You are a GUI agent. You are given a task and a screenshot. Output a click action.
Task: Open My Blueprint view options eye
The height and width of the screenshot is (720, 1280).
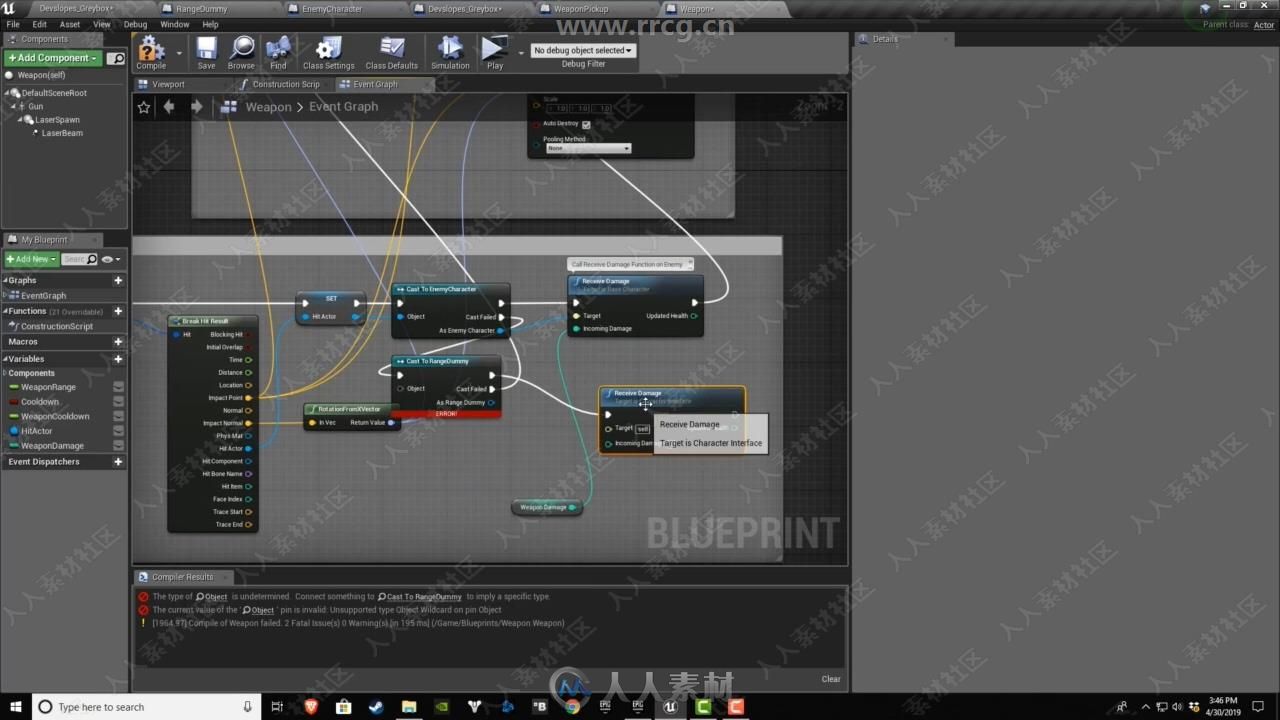point(109,259)
